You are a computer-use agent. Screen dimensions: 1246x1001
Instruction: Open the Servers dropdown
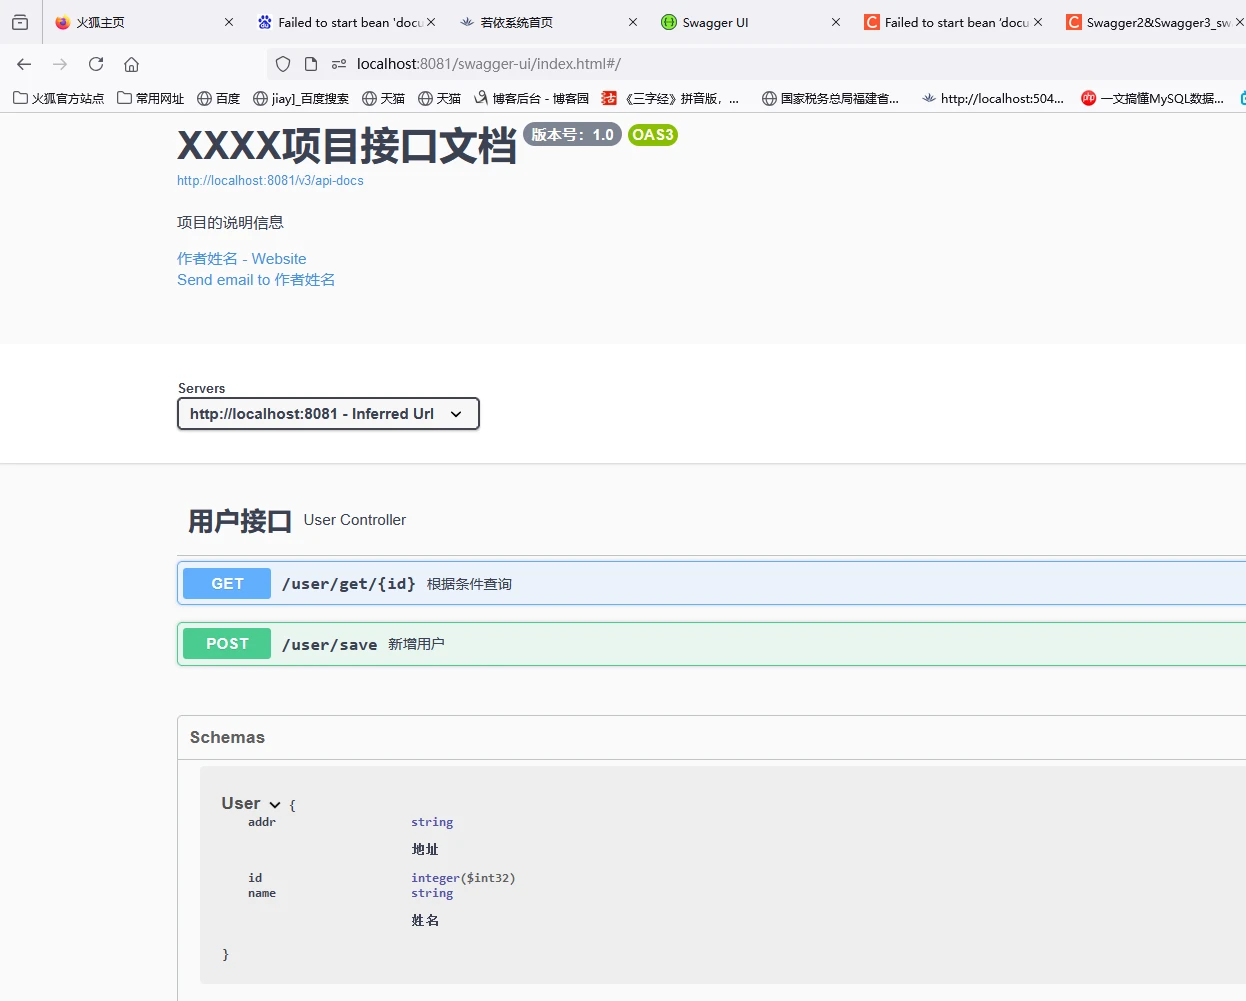(x=328, y=414)
